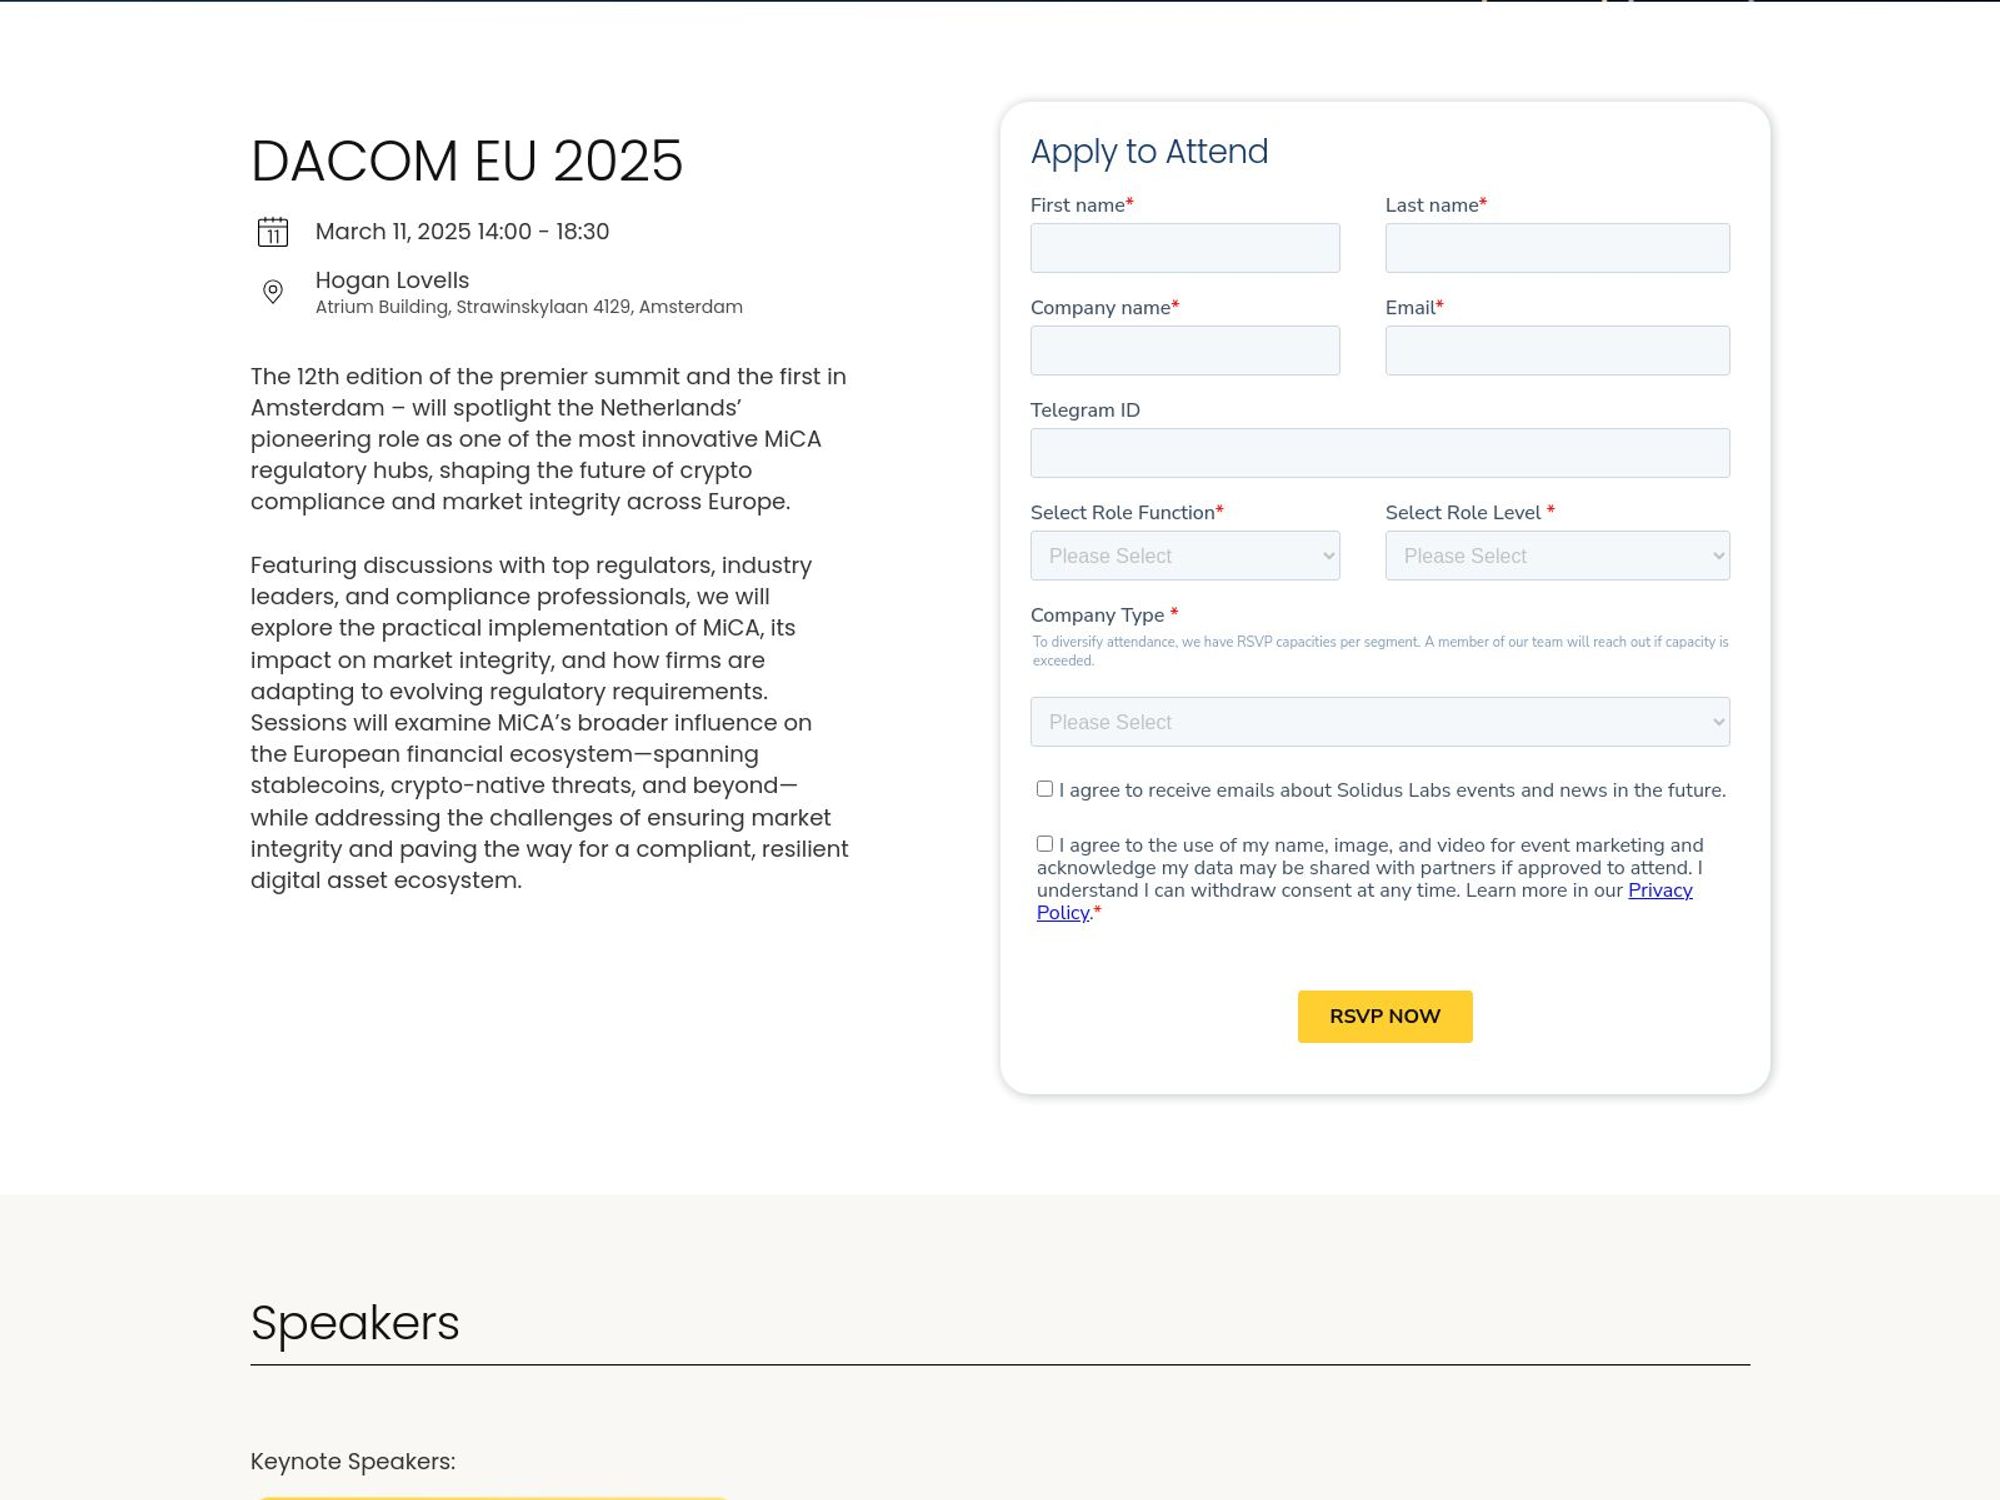
Task: Check agreement for name and image use
Action: pos(1043,842)
